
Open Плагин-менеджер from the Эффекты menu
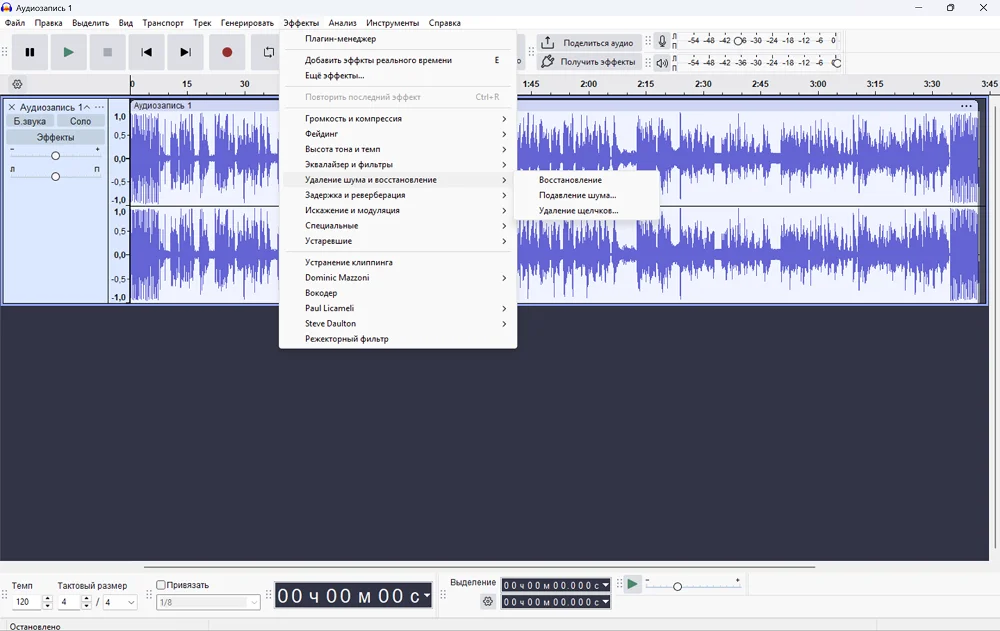tap(341, 39)
